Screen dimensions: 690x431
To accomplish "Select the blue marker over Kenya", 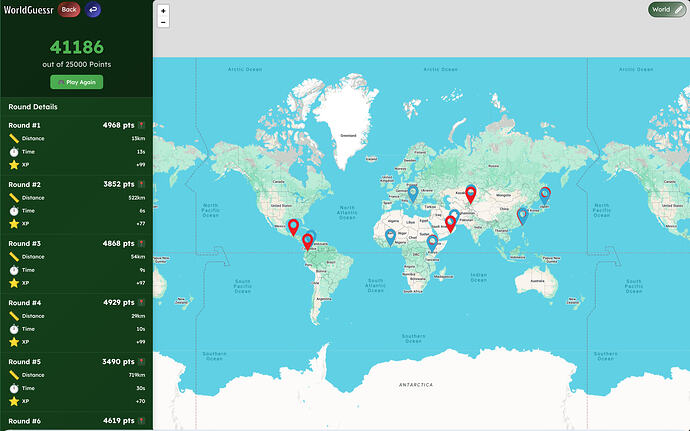I will coord(433,243).
